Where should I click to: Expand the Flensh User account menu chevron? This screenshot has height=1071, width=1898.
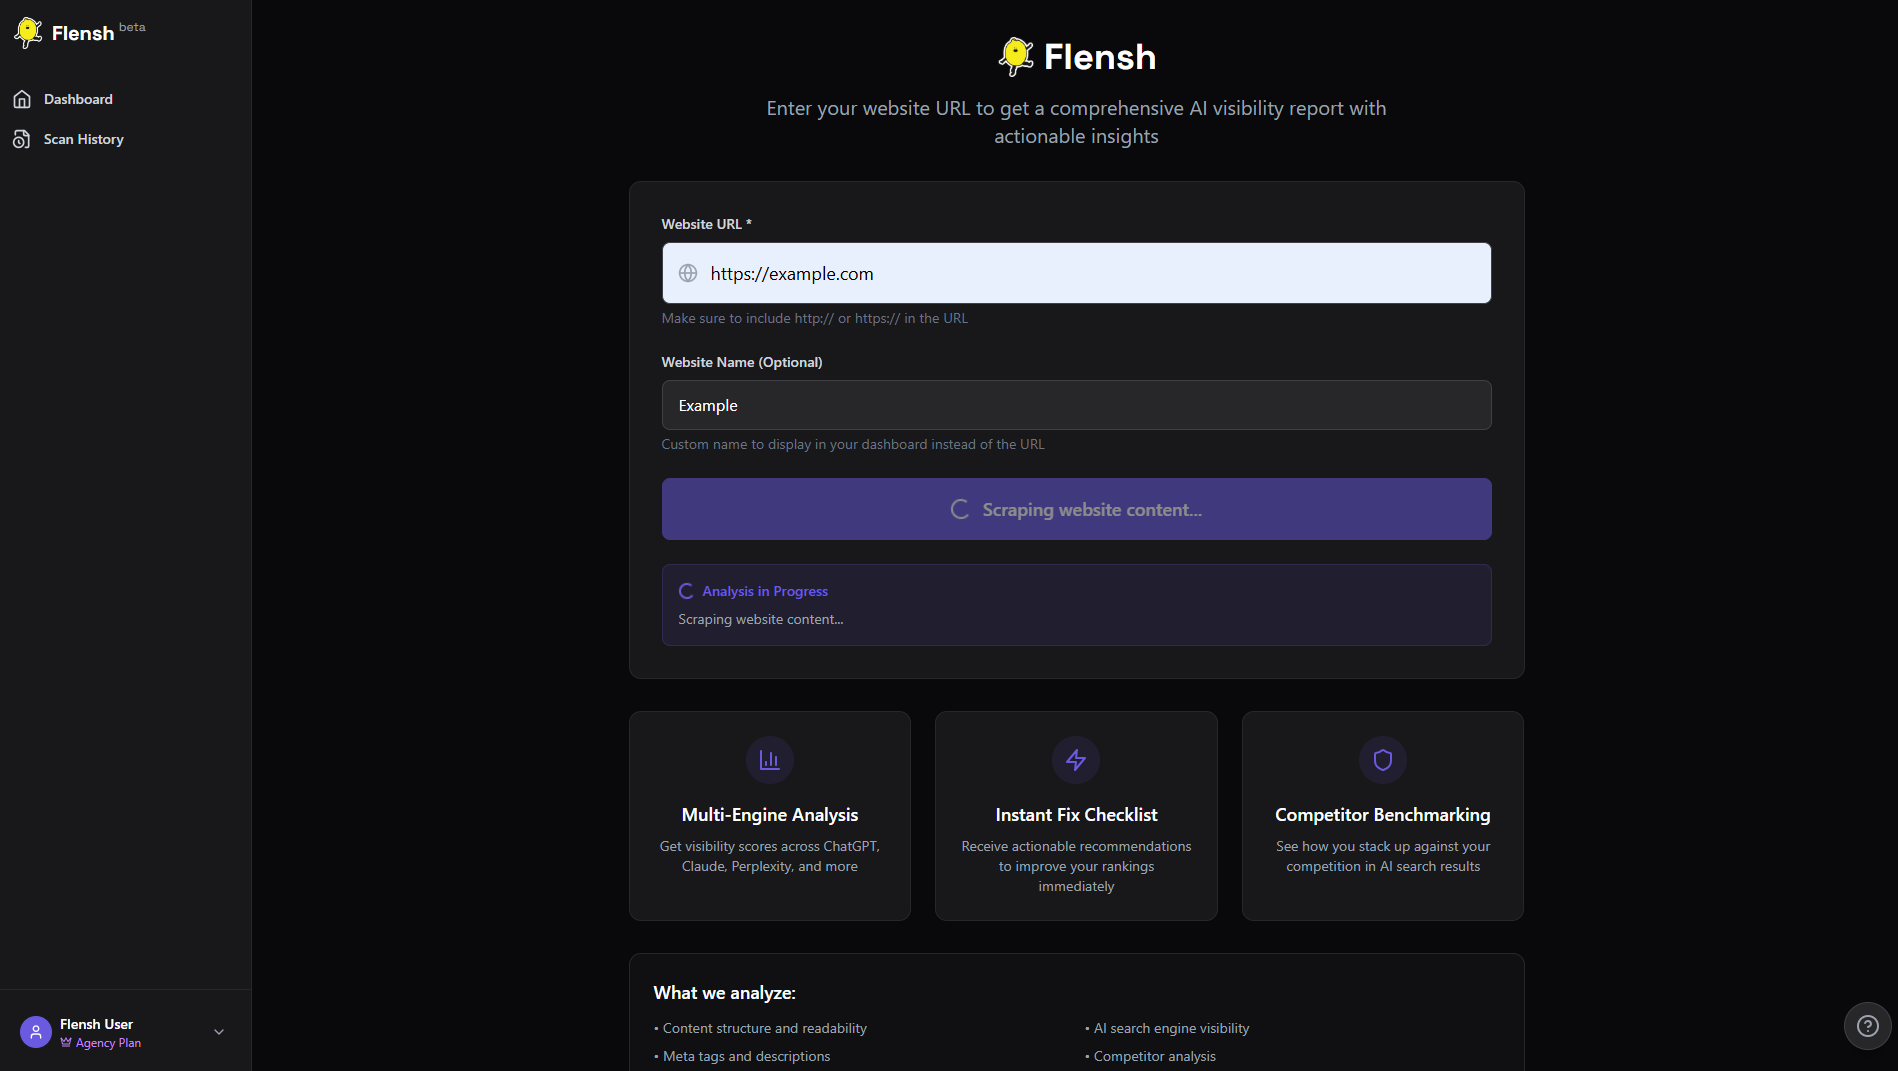pos(219,1032)
